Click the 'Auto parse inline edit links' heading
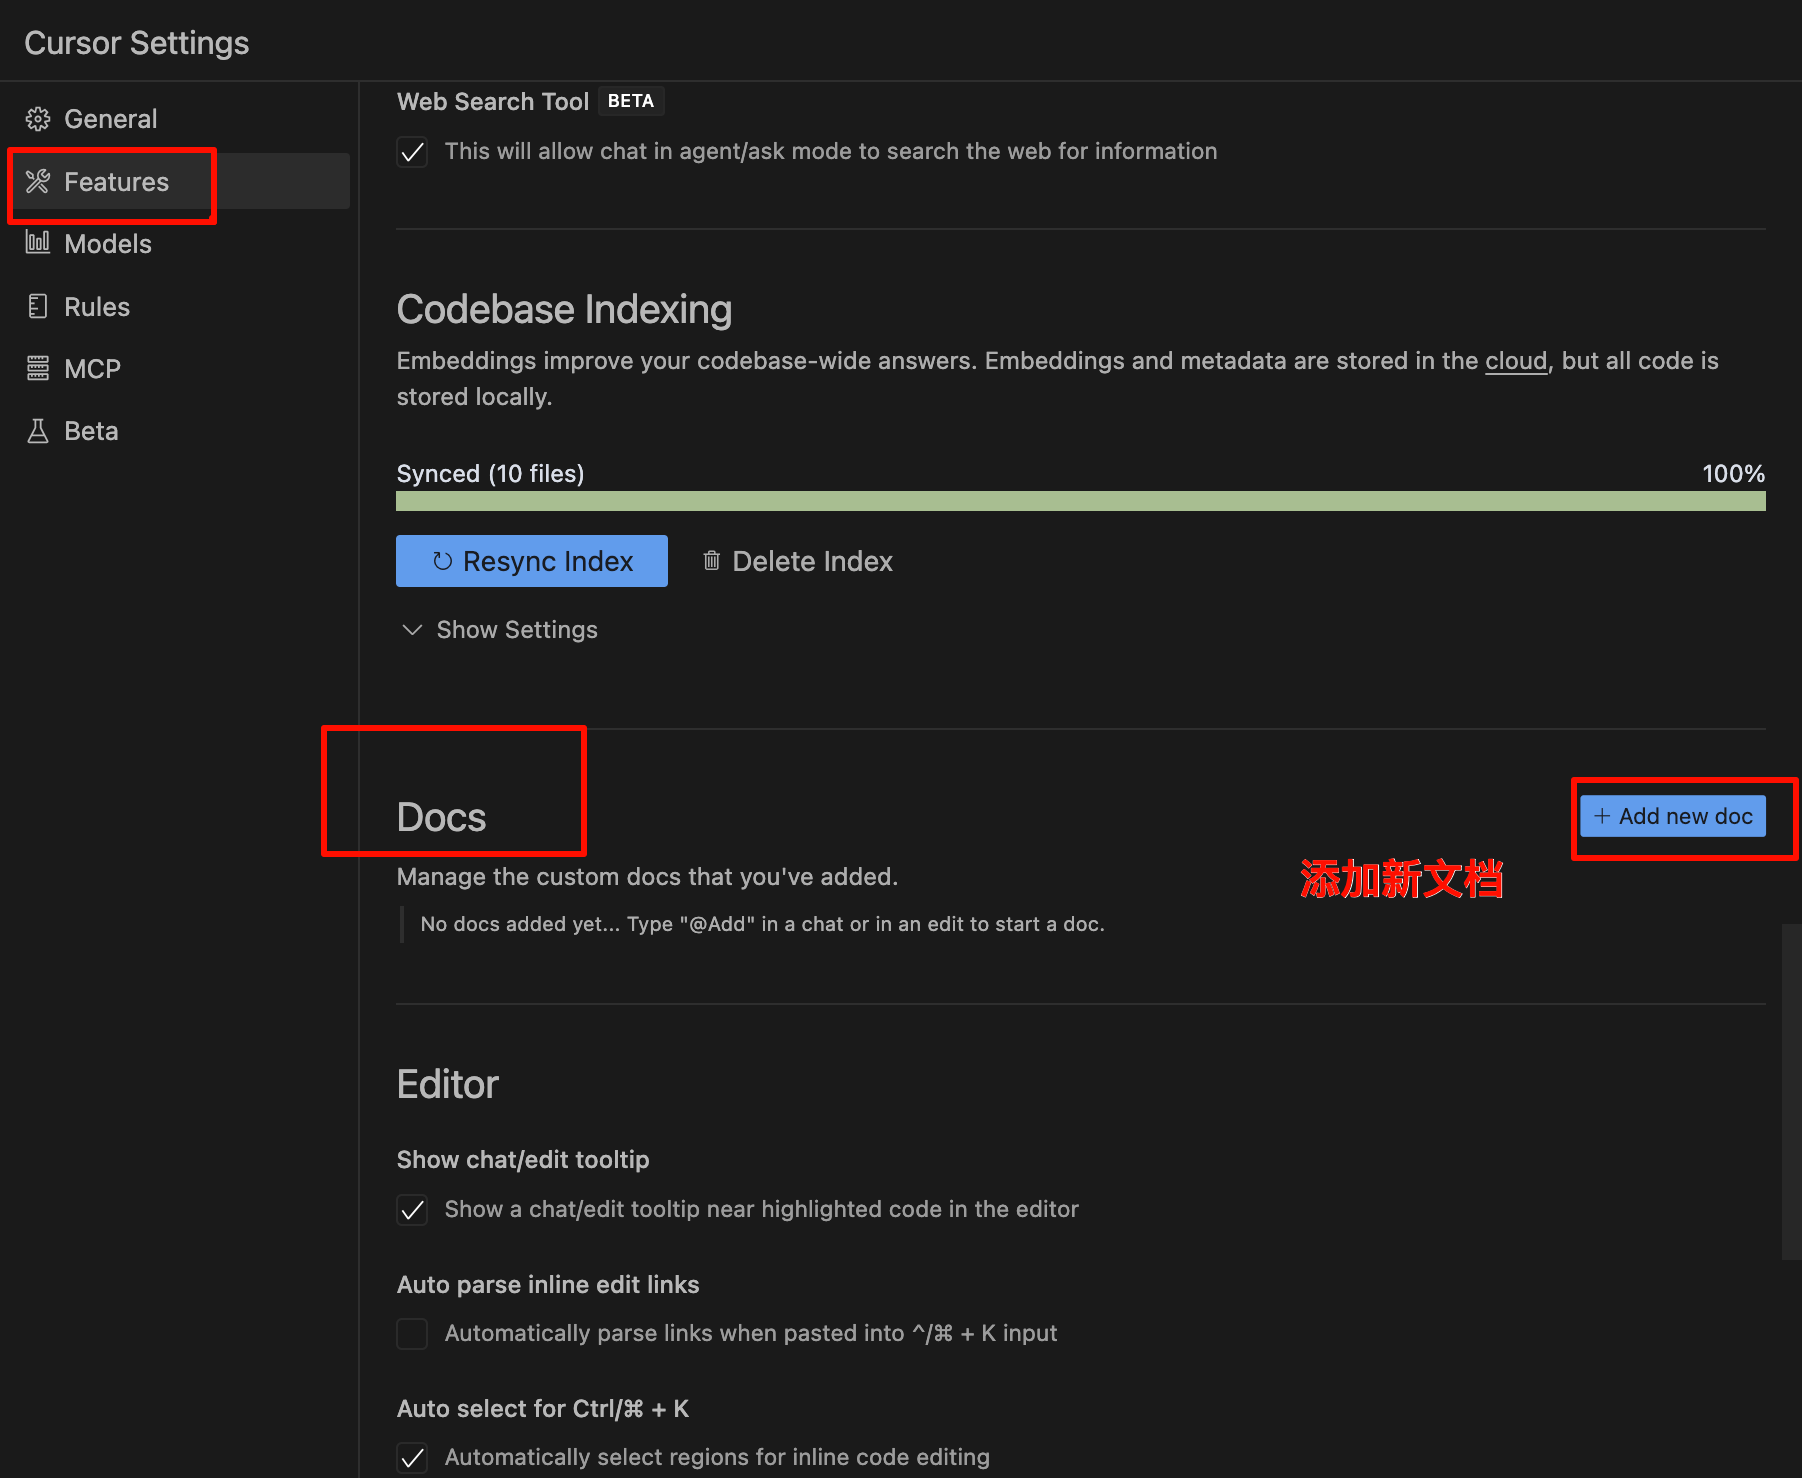 click(x=548, y=1285)
